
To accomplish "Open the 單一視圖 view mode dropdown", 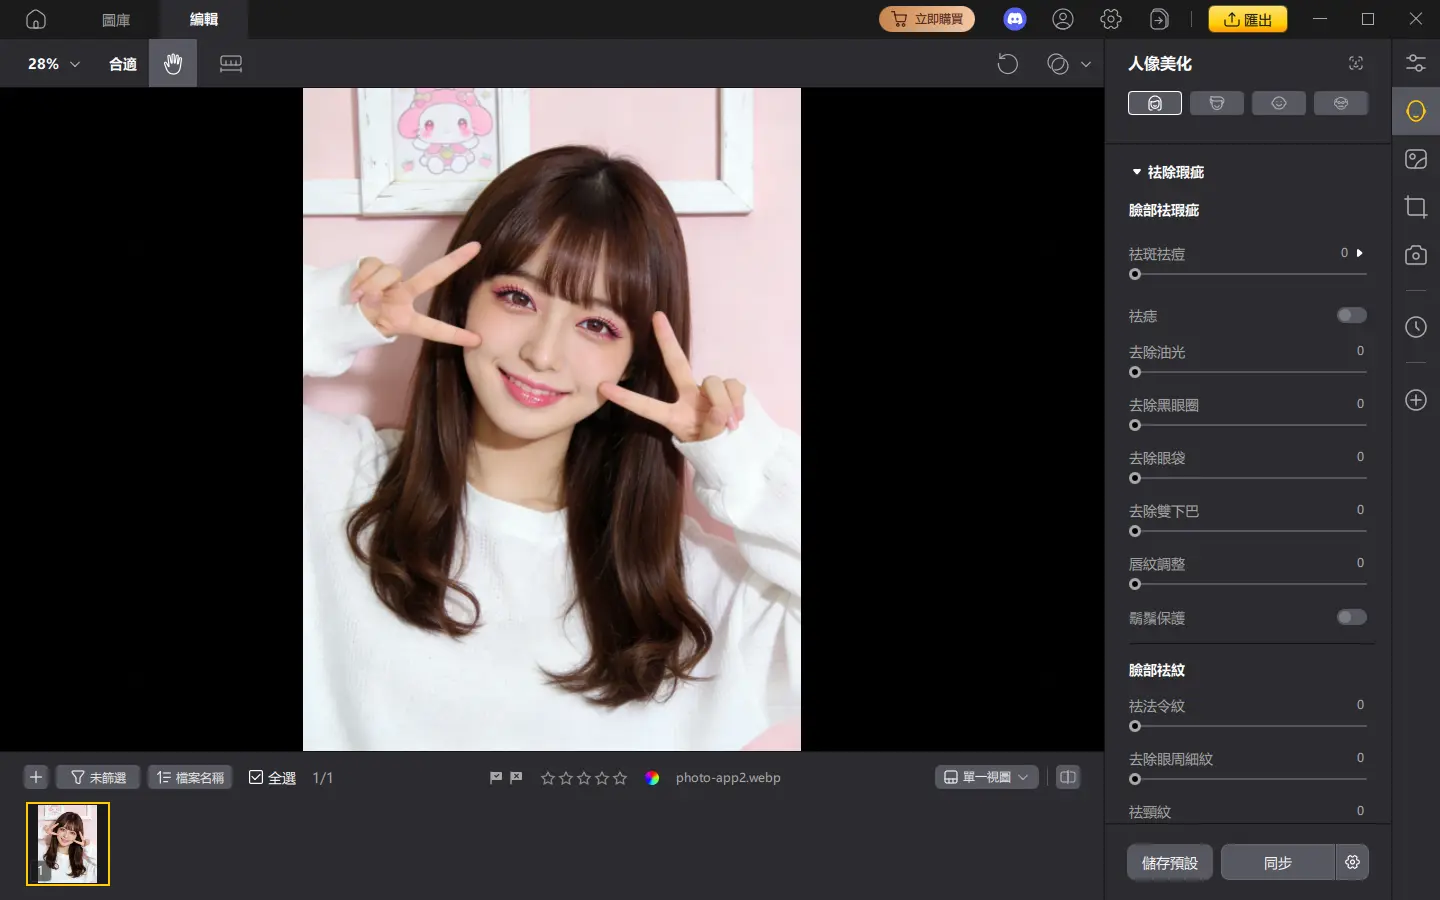I will pos(986,777).
